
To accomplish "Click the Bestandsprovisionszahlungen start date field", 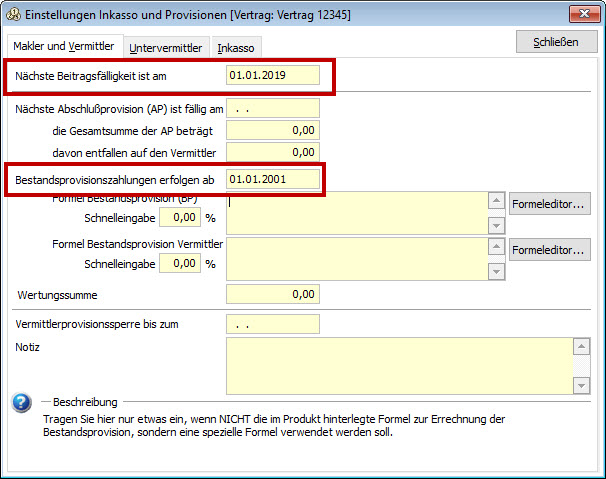I will (273, 179).
